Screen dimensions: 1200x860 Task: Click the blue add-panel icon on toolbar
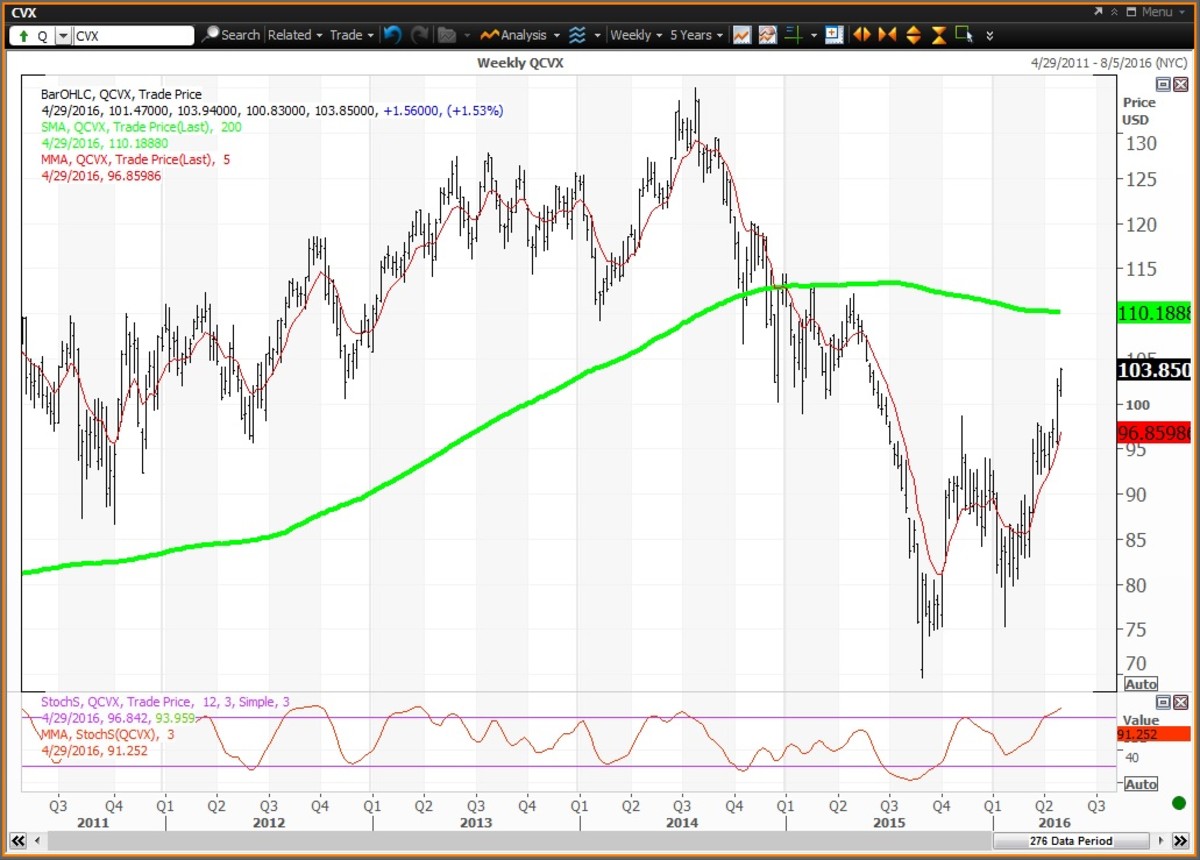(834, 35)
